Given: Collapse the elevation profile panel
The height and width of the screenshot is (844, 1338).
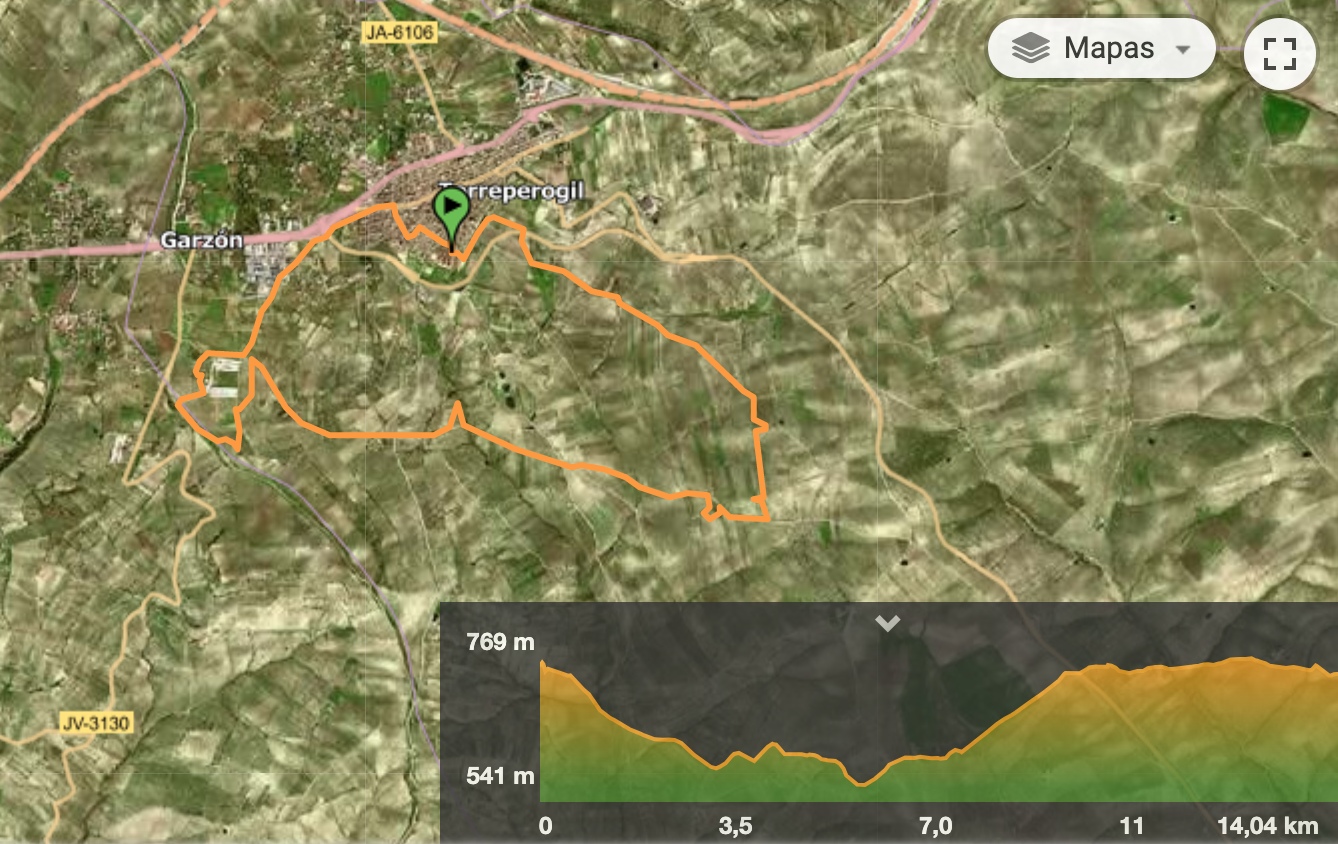Looking at the screenshot, I should coord(887,623).
